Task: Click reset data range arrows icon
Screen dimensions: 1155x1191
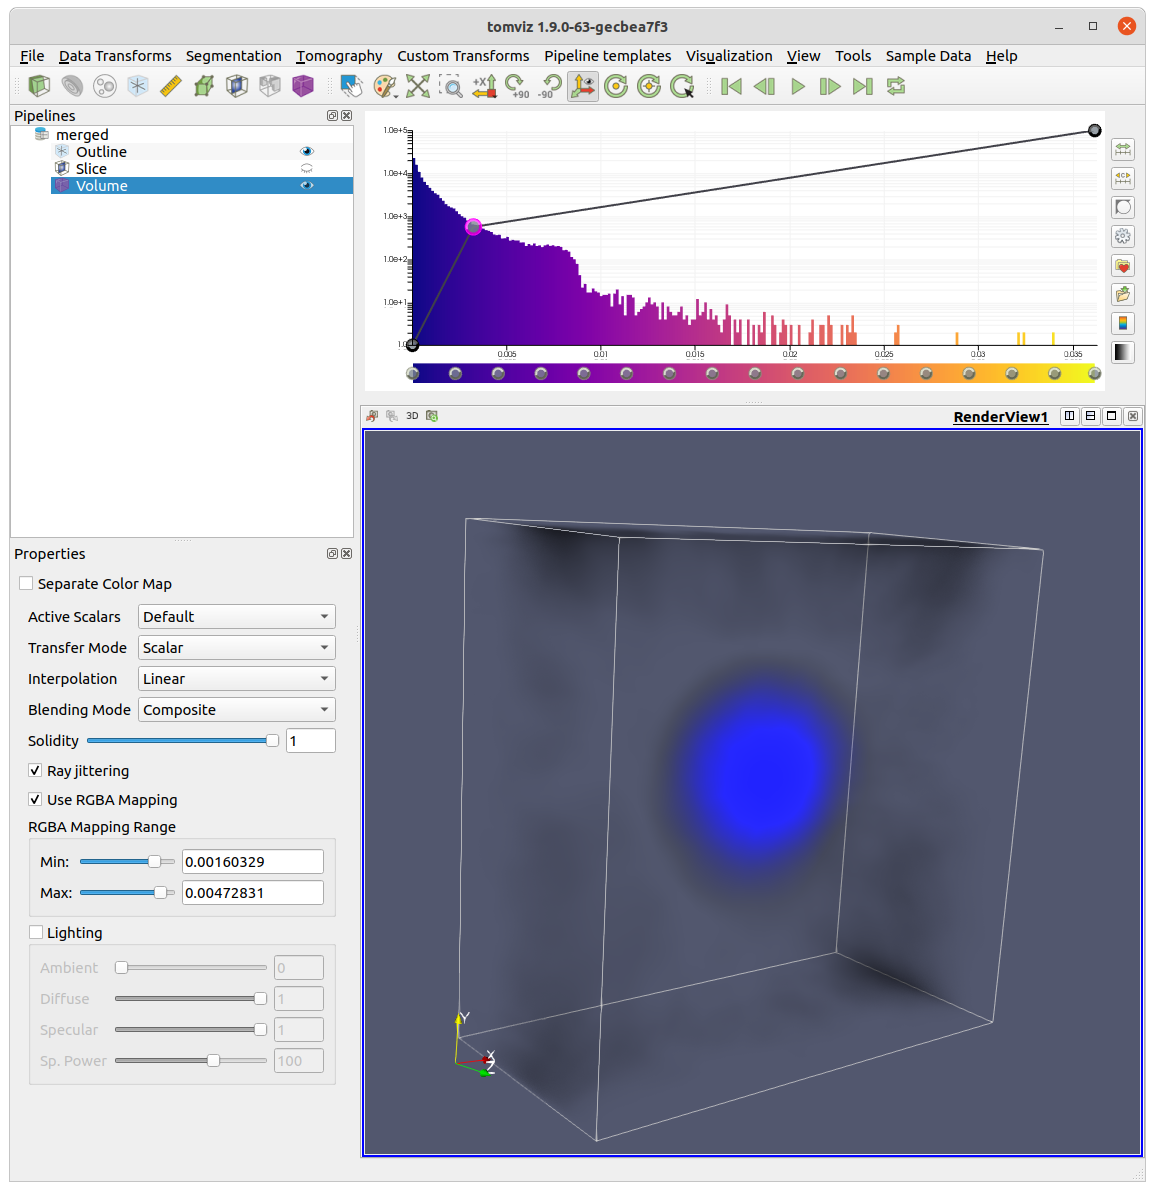Action: click(1123, 150)
